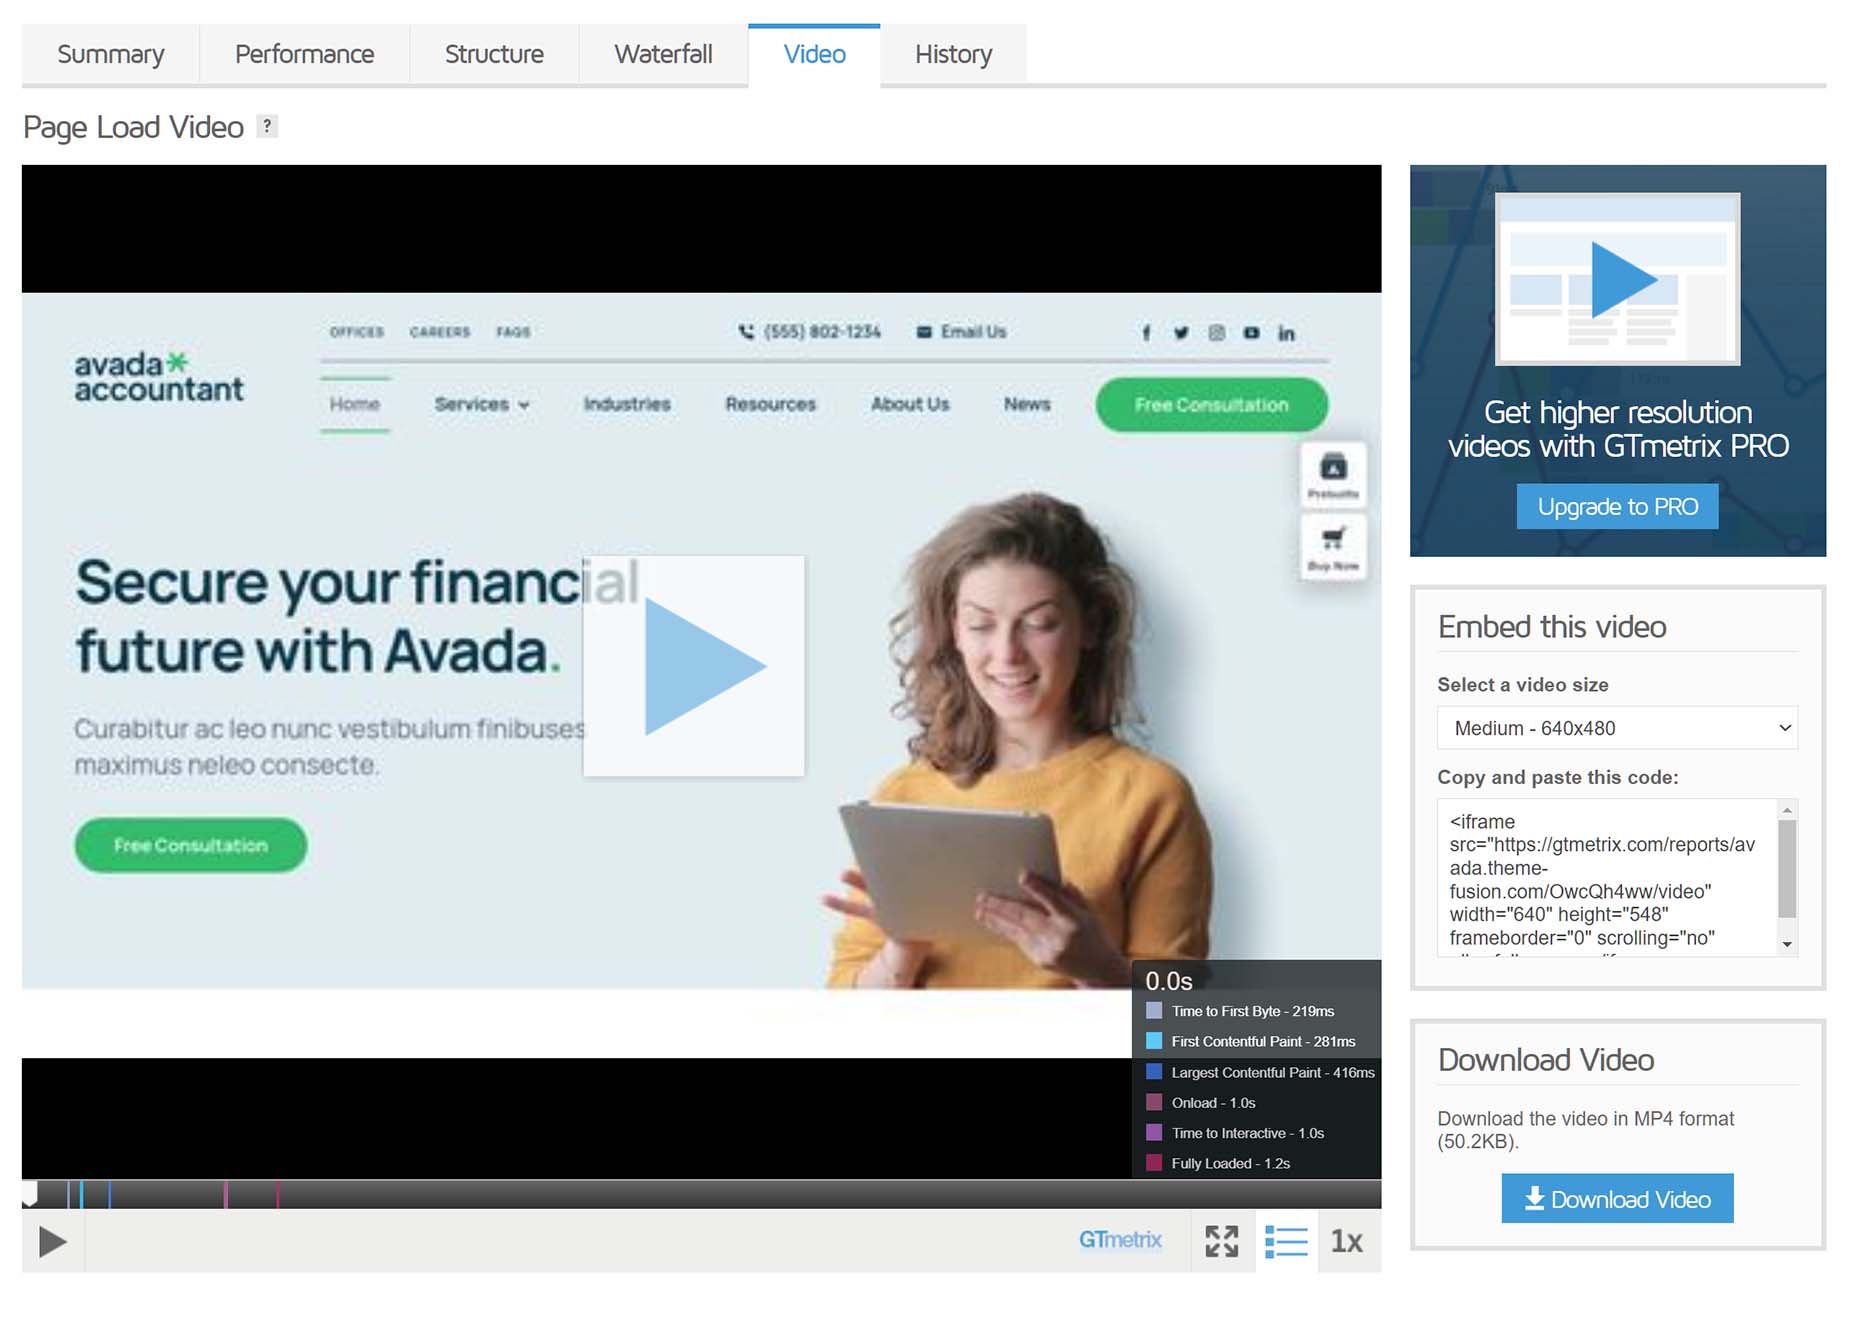1850x1324 pixels.
Task: Click the video progress scrubber handle
Action: [x=29, y=1193]
